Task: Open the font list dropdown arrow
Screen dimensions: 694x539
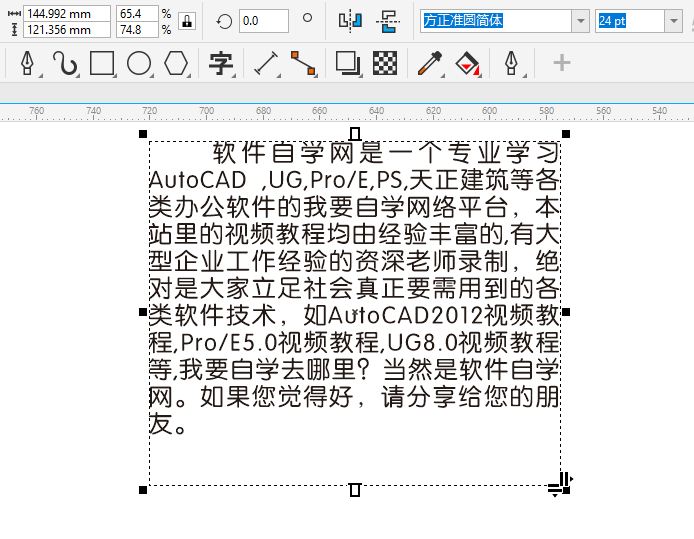Action: (580, 21)
